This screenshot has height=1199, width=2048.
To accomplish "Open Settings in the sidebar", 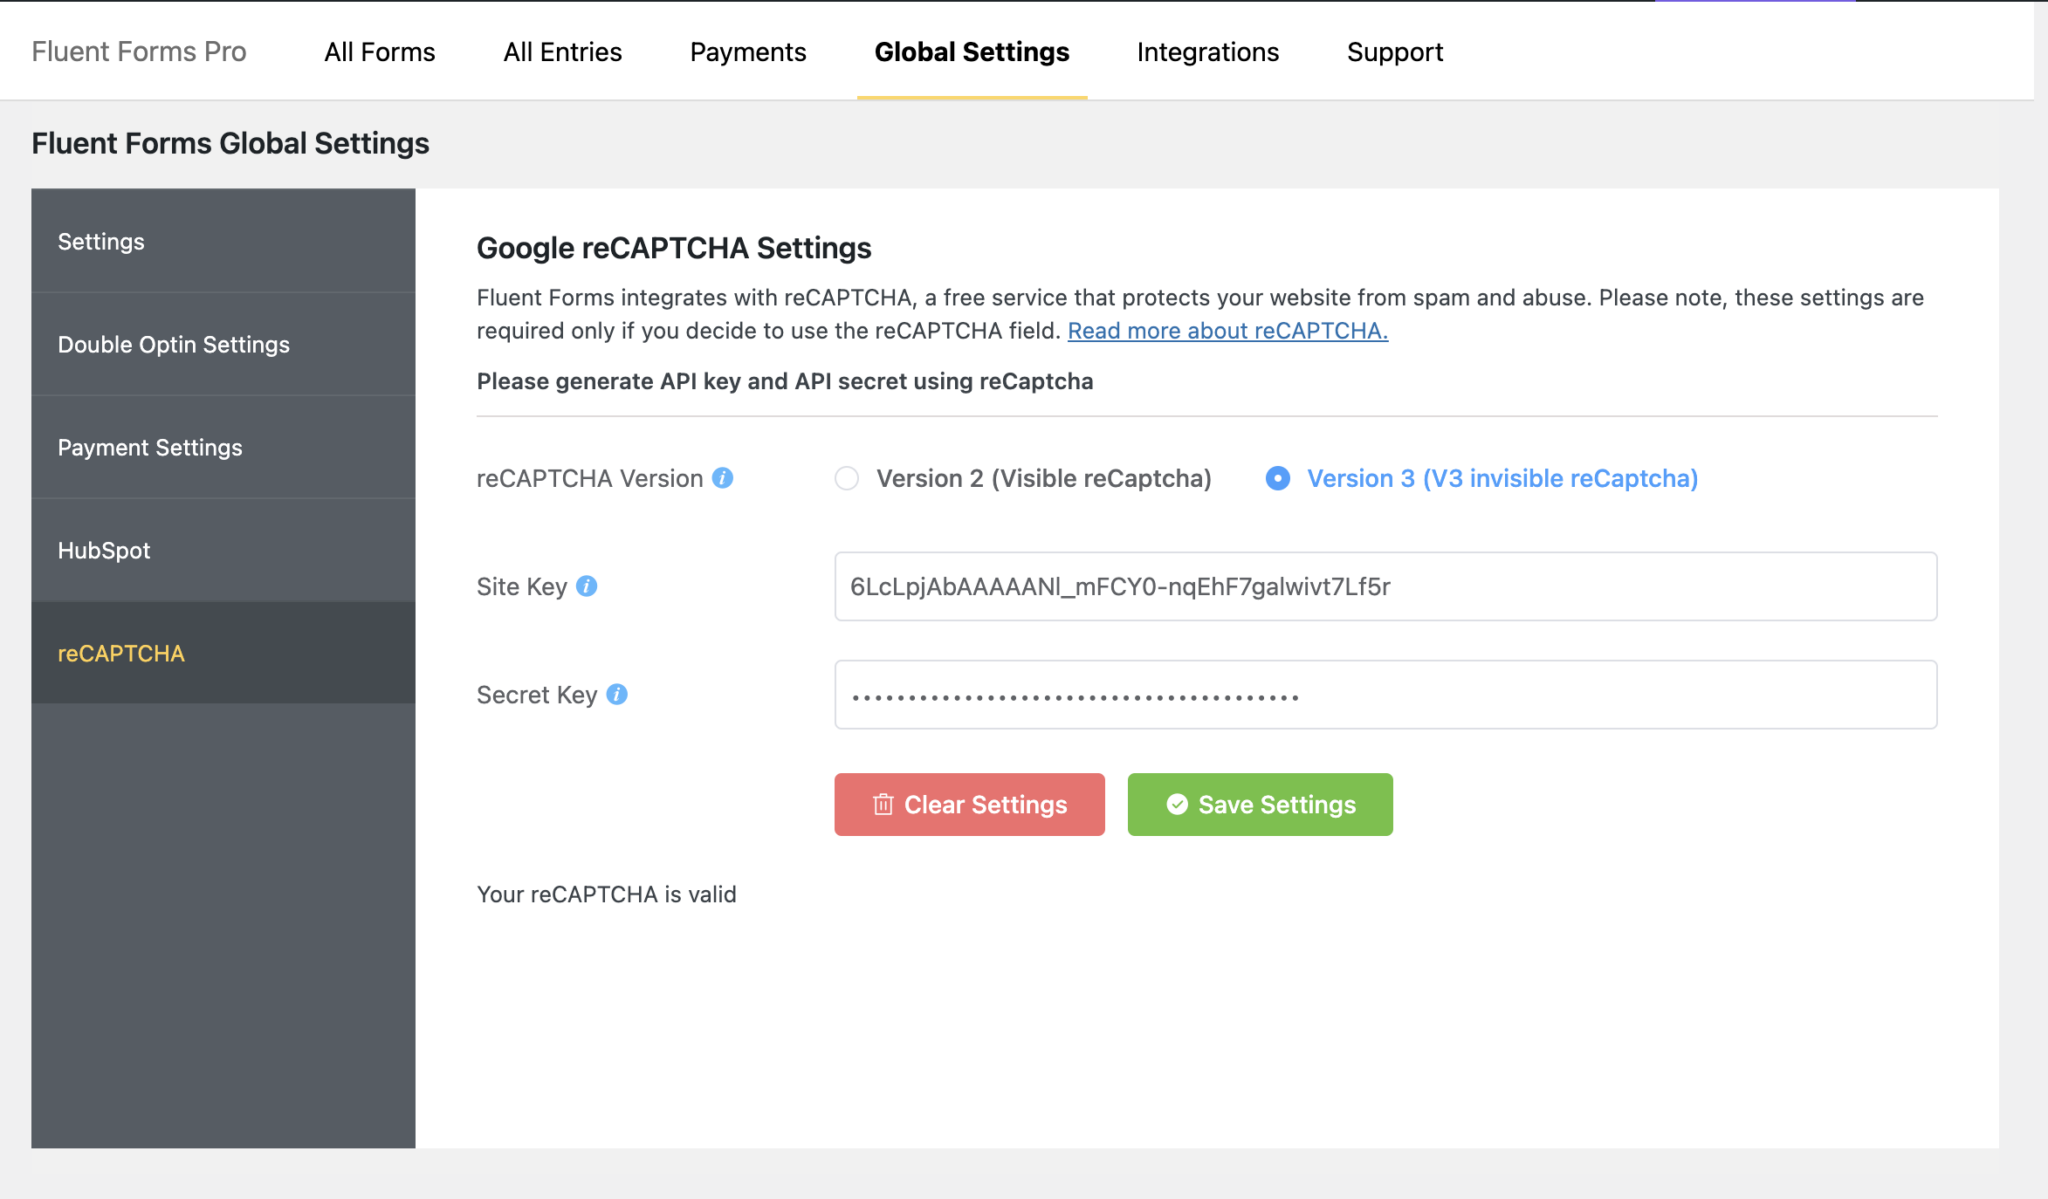I will pyautogui.click(x=101, y=241).
